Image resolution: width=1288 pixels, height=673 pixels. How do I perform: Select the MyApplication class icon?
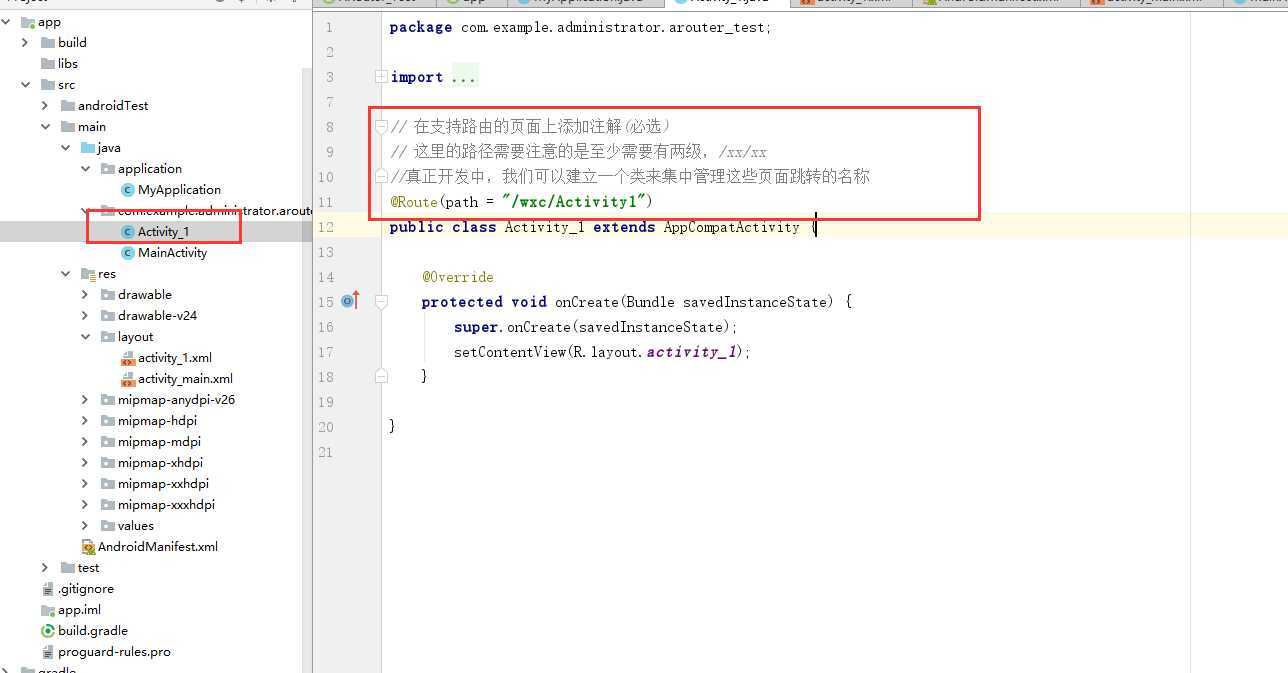point(127,190)
